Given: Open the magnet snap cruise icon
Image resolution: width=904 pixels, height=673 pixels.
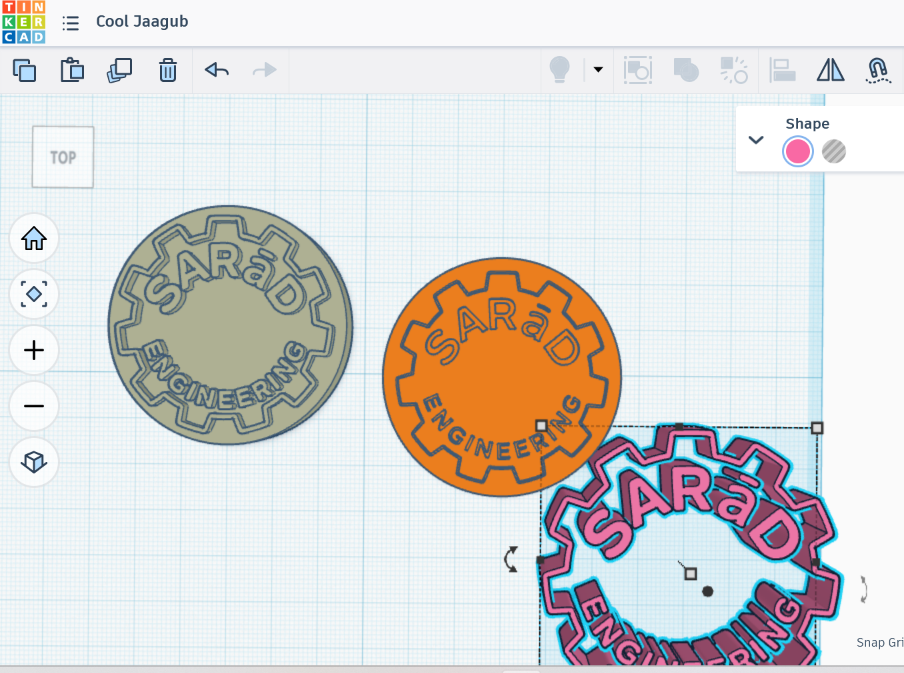Looking at the screenshot, I should click(x=878, y=70).
